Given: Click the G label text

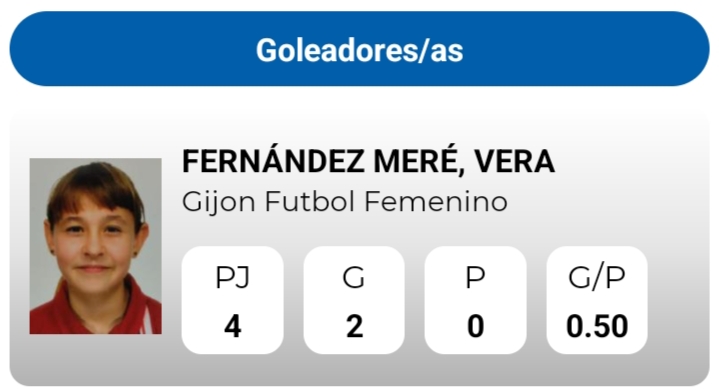Looking at the screenshot, I should (x=354, y=277).
